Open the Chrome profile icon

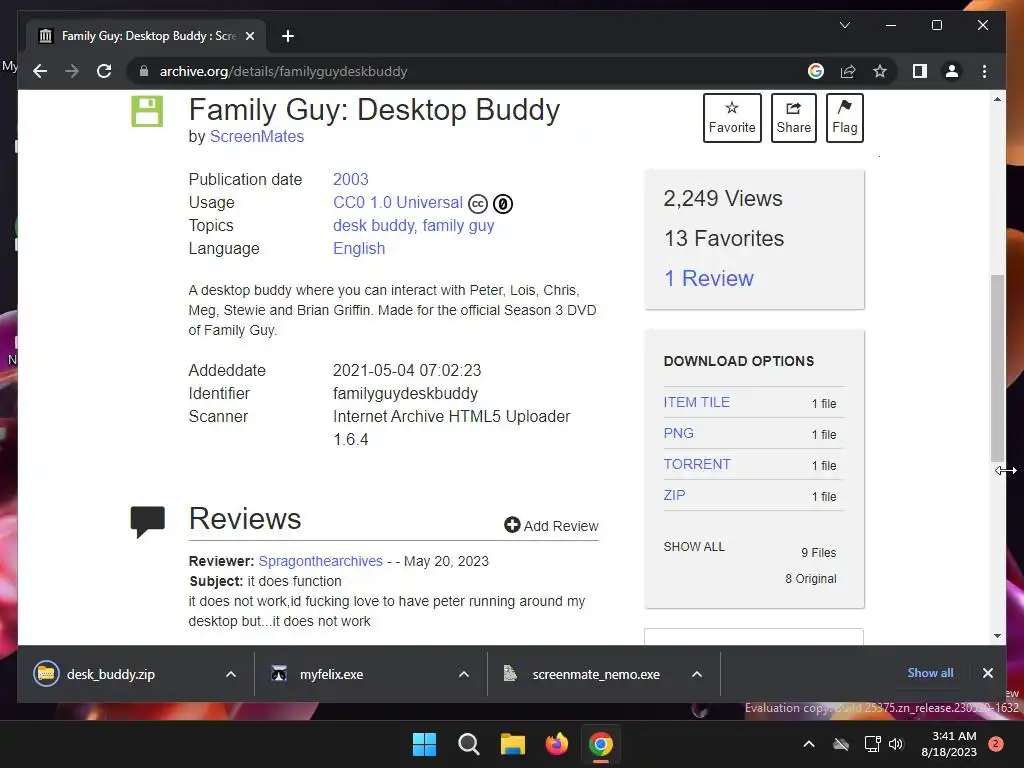(x=952, y=71)
